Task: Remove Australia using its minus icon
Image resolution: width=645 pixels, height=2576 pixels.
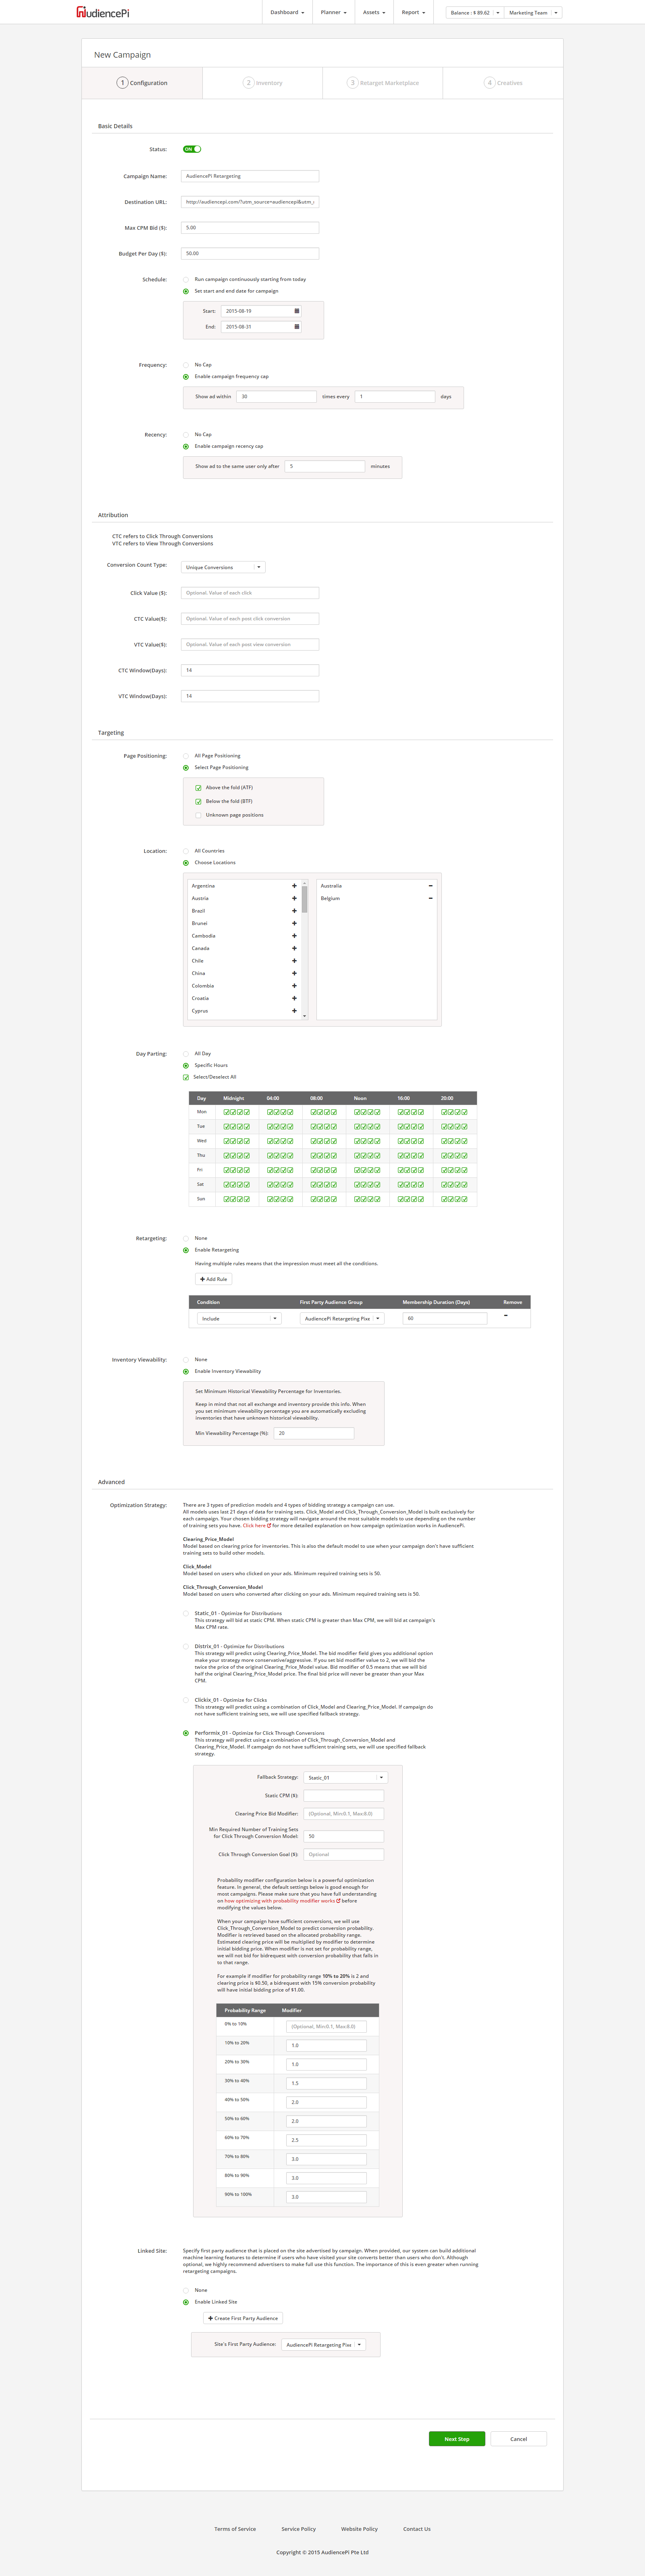Action: pos(430,886)
